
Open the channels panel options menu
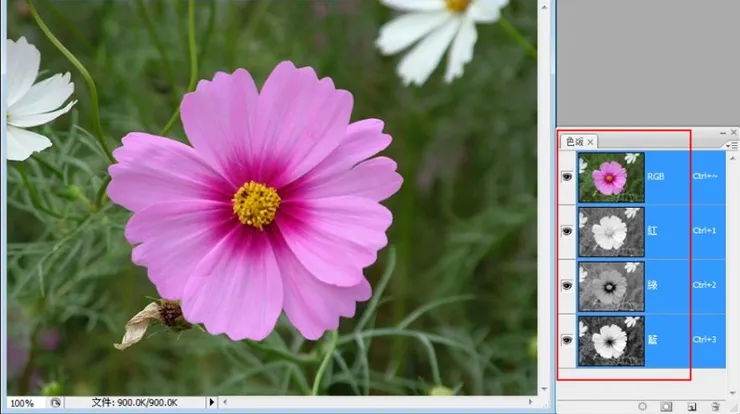[733, 146]
